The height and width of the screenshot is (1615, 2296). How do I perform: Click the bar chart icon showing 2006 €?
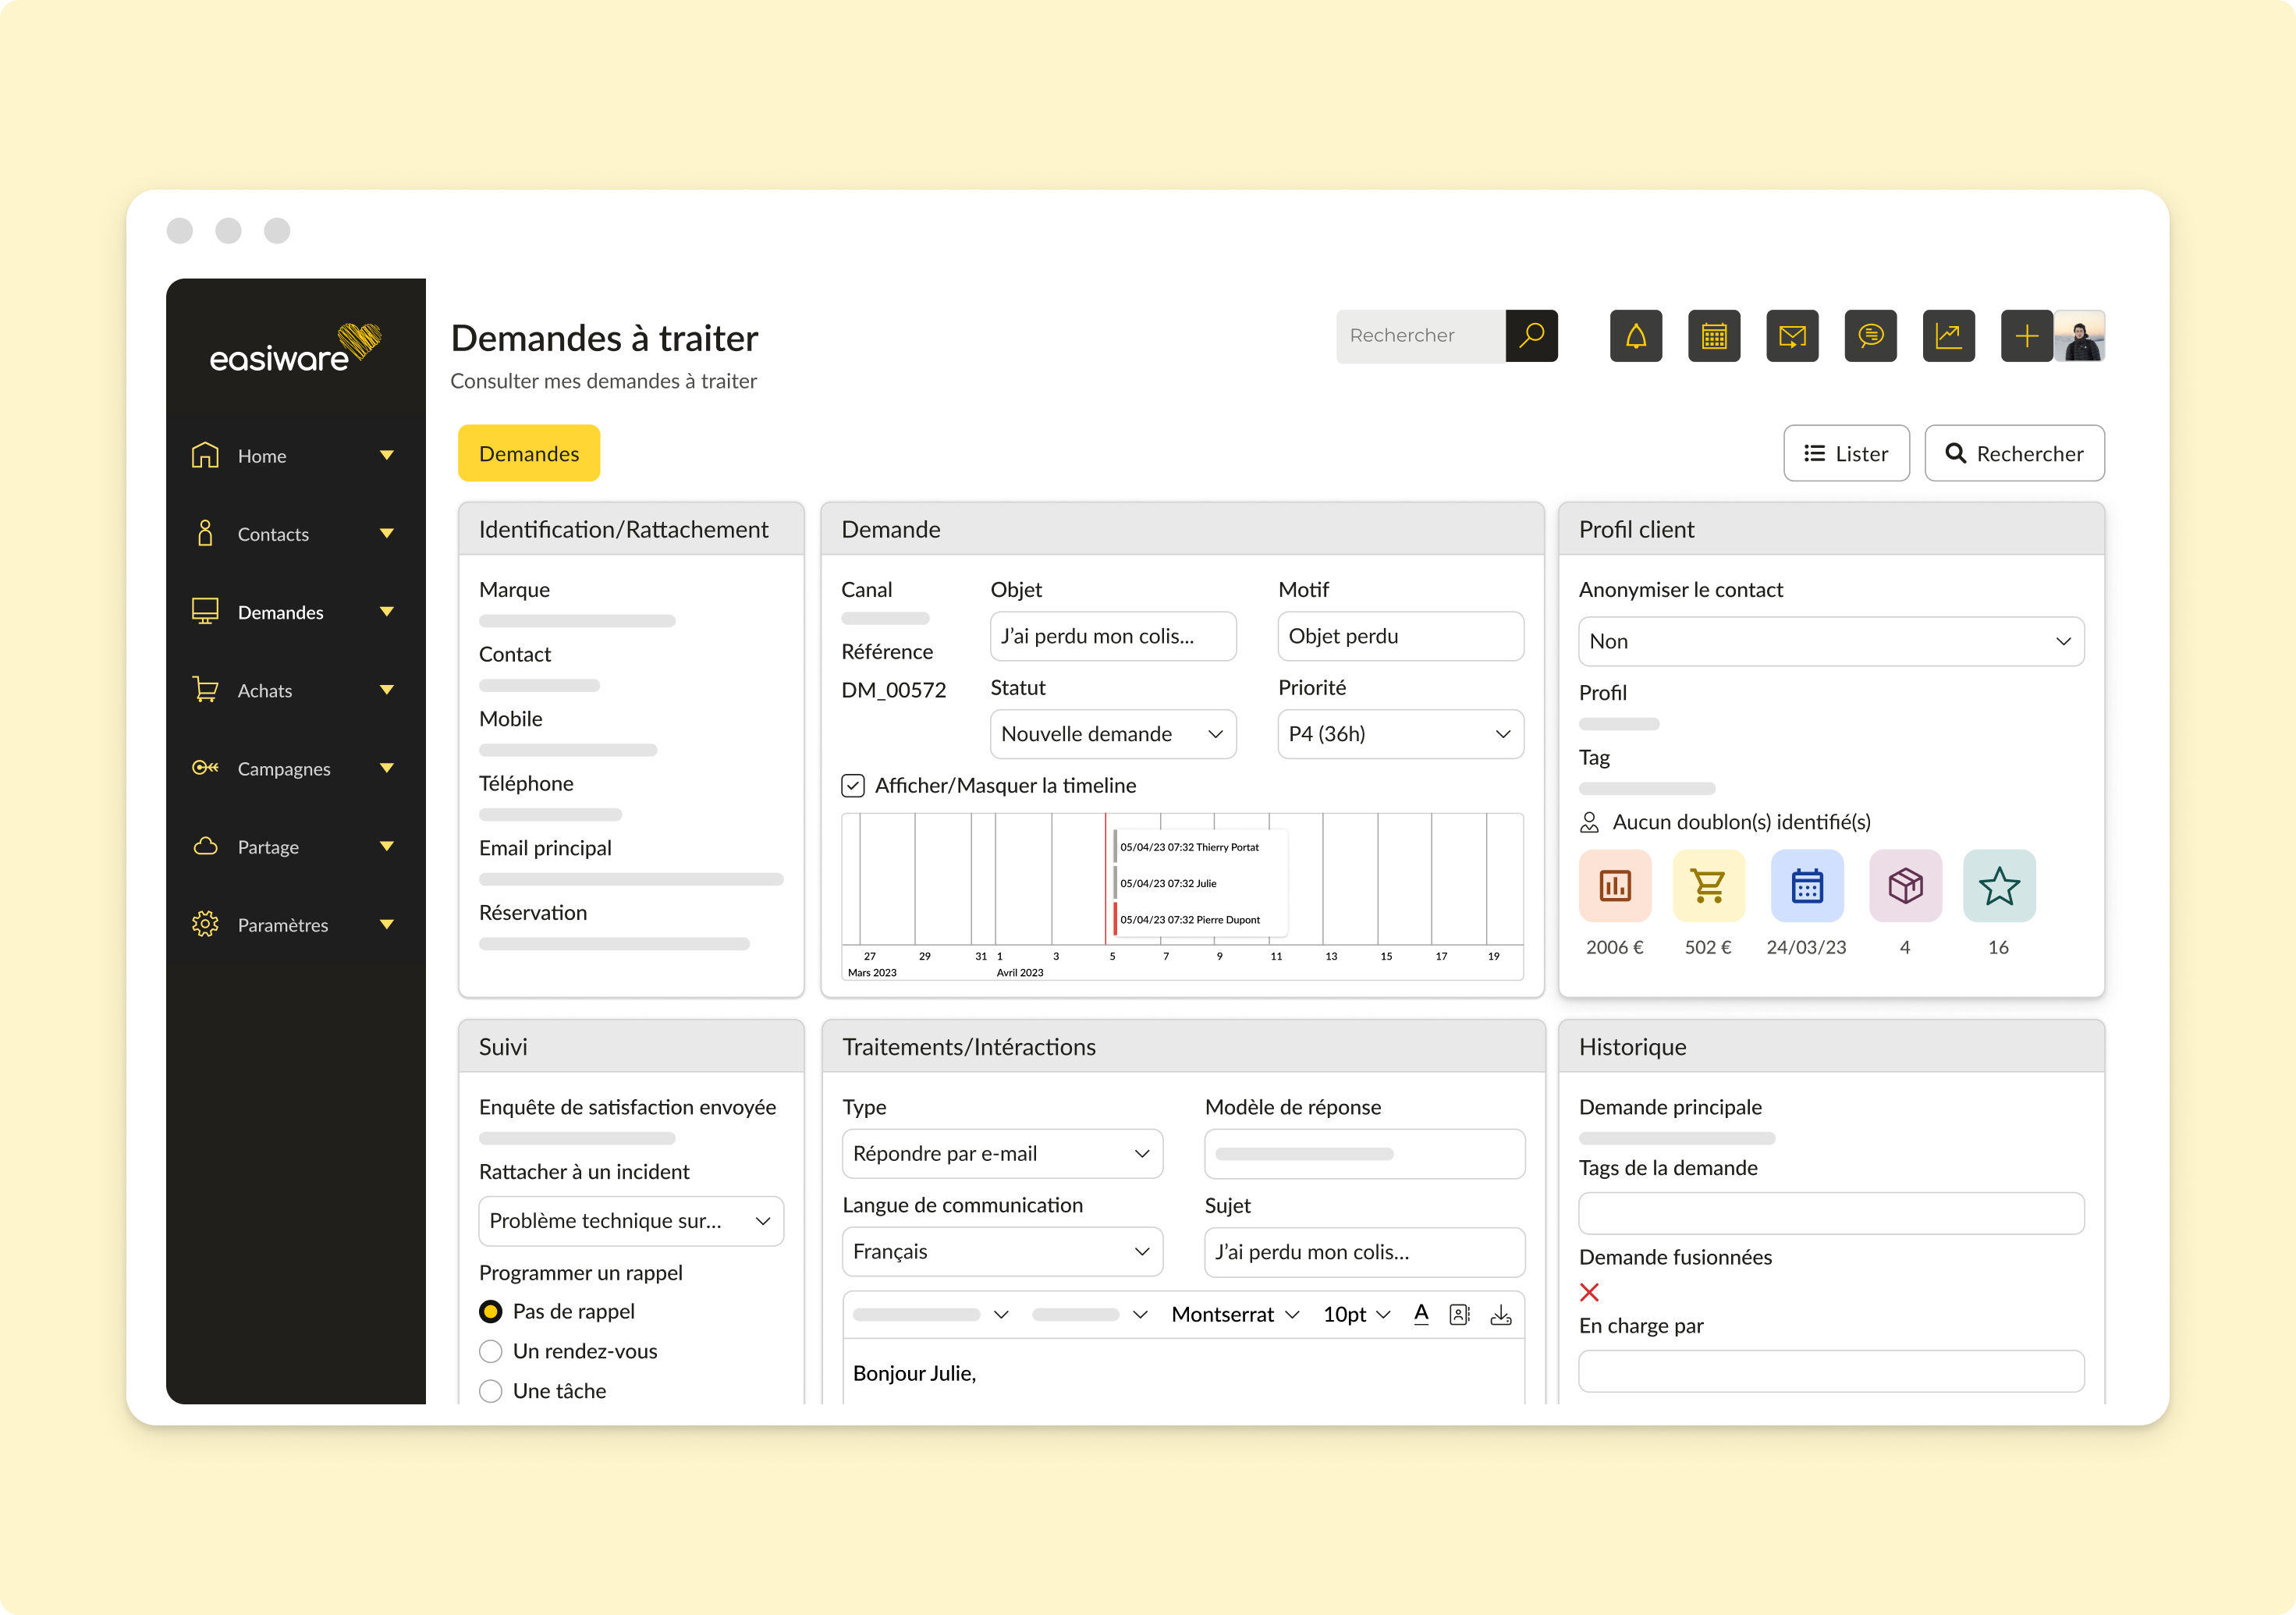click(x=1614, y=886)
